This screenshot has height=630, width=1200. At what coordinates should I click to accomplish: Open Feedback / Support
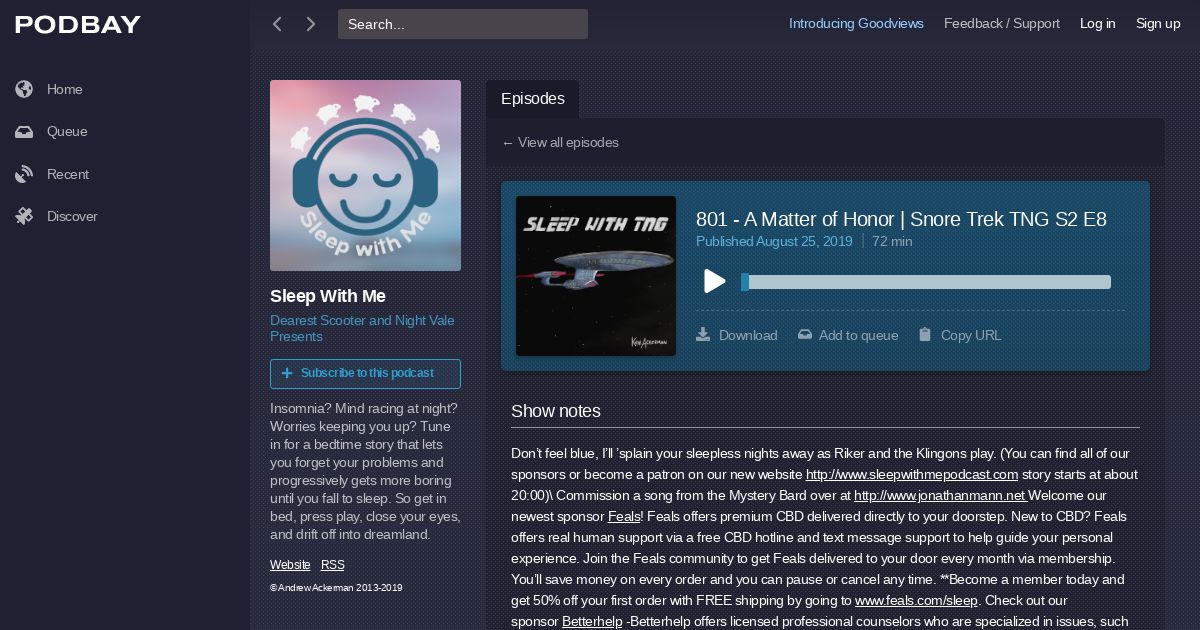tap(1002, 23)
